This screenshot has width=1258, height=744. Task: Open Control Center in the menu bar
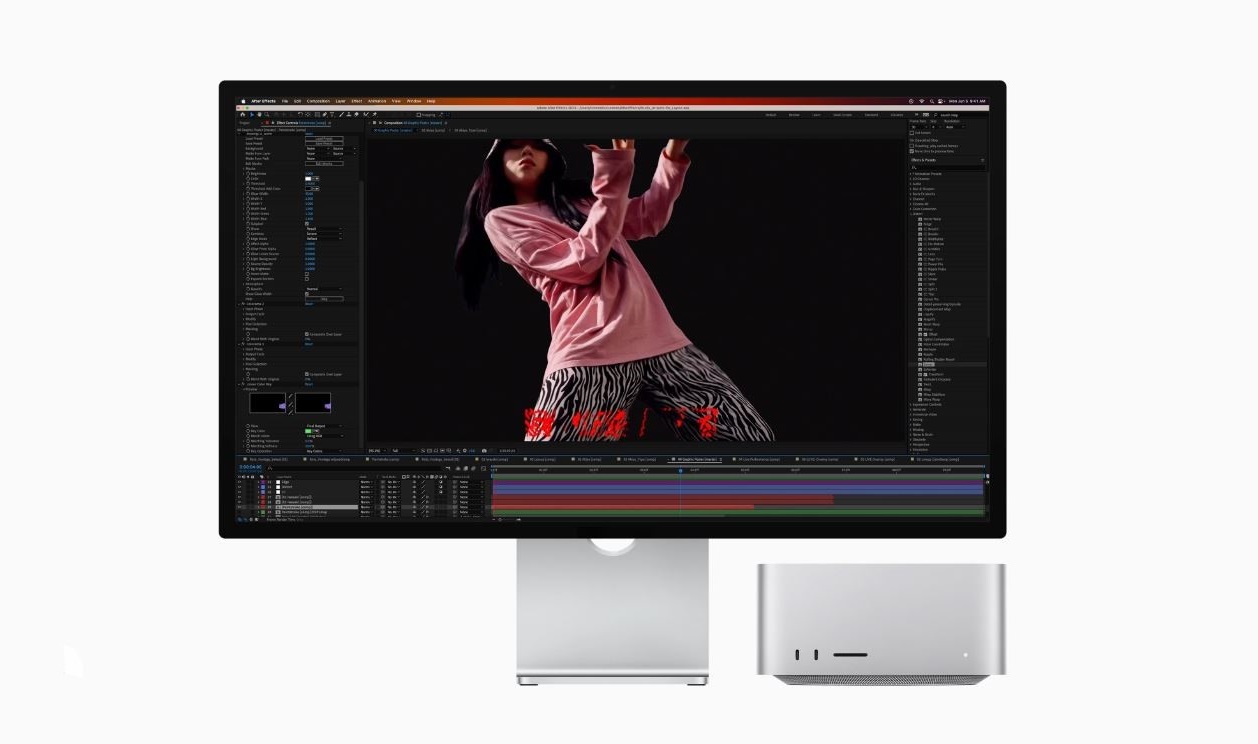[x=941, y=101]
